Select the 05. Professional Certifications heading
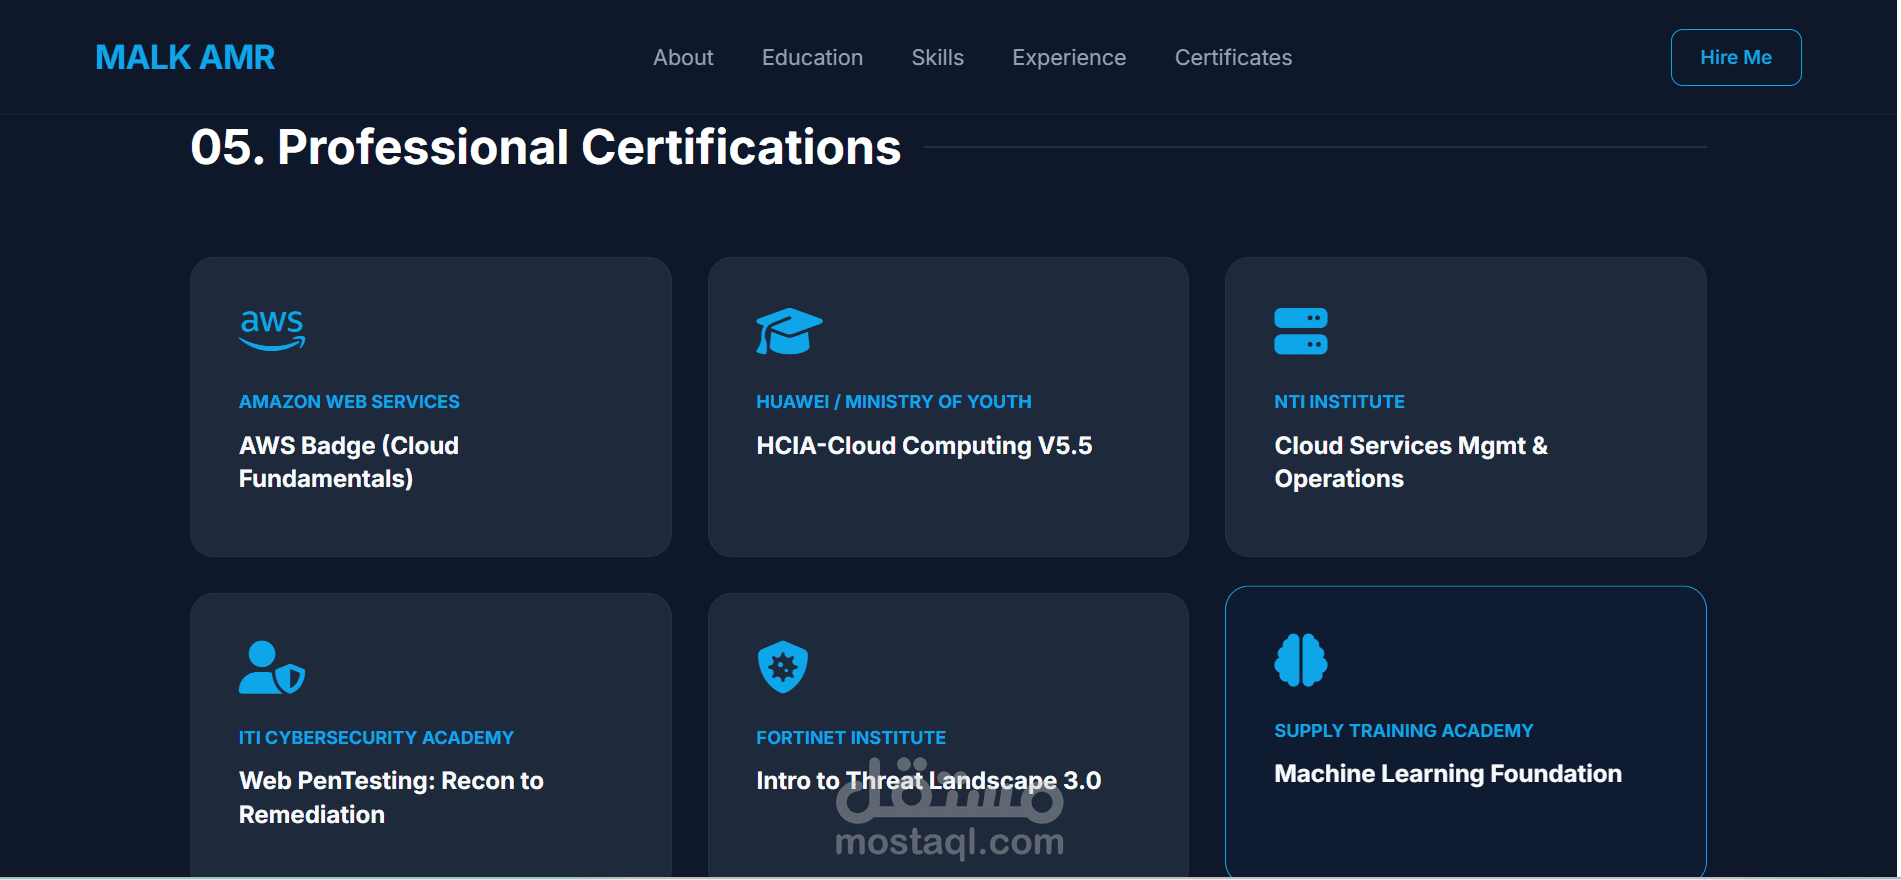 546,147
